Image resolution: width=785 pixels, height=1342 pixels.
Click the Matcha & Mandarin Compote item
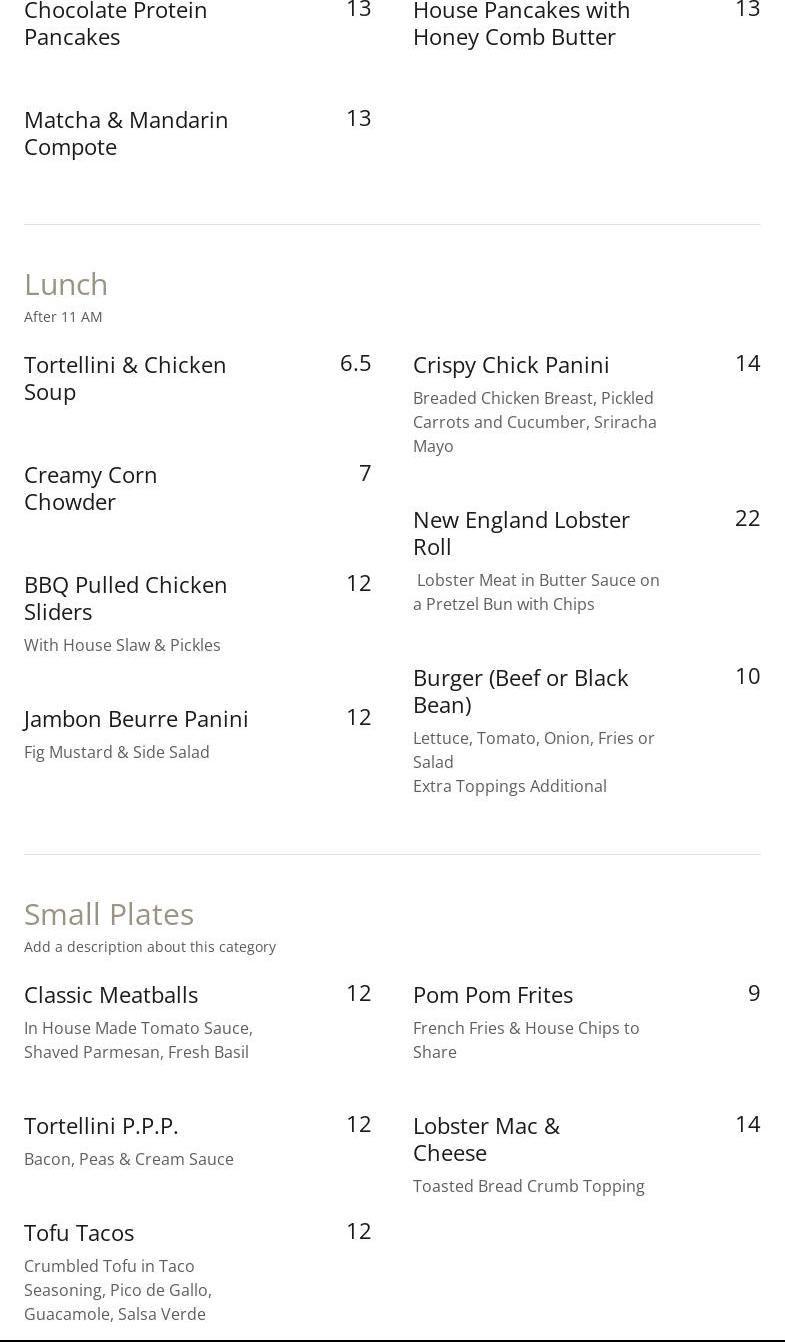point(126,133)
